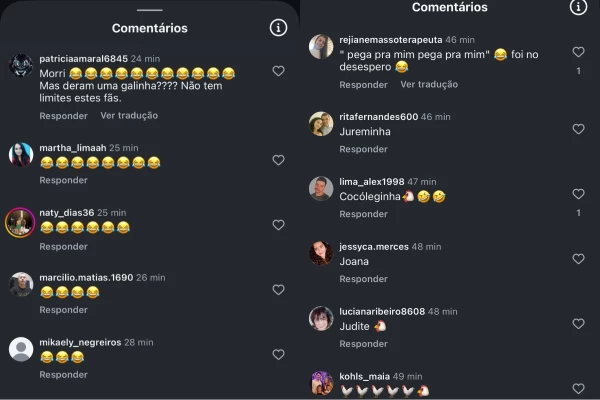Image resolution: width=600 pixels, height=400 pixels.
Task: Like rejianemassoterapeuta's comment
Action: click(578, 52)
